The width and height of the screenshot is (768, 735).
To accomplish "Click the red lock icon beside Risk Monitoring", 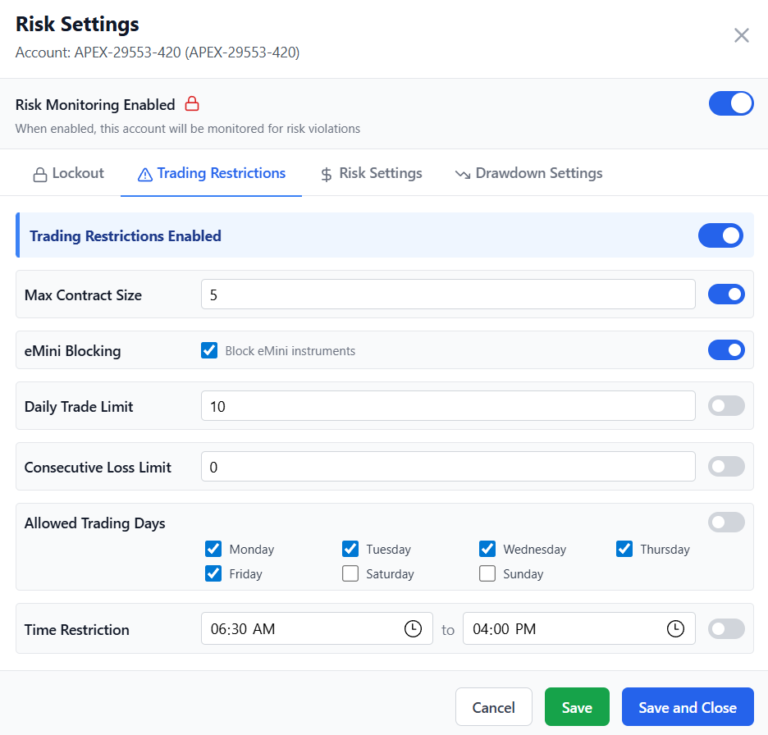I will [192, 104].
